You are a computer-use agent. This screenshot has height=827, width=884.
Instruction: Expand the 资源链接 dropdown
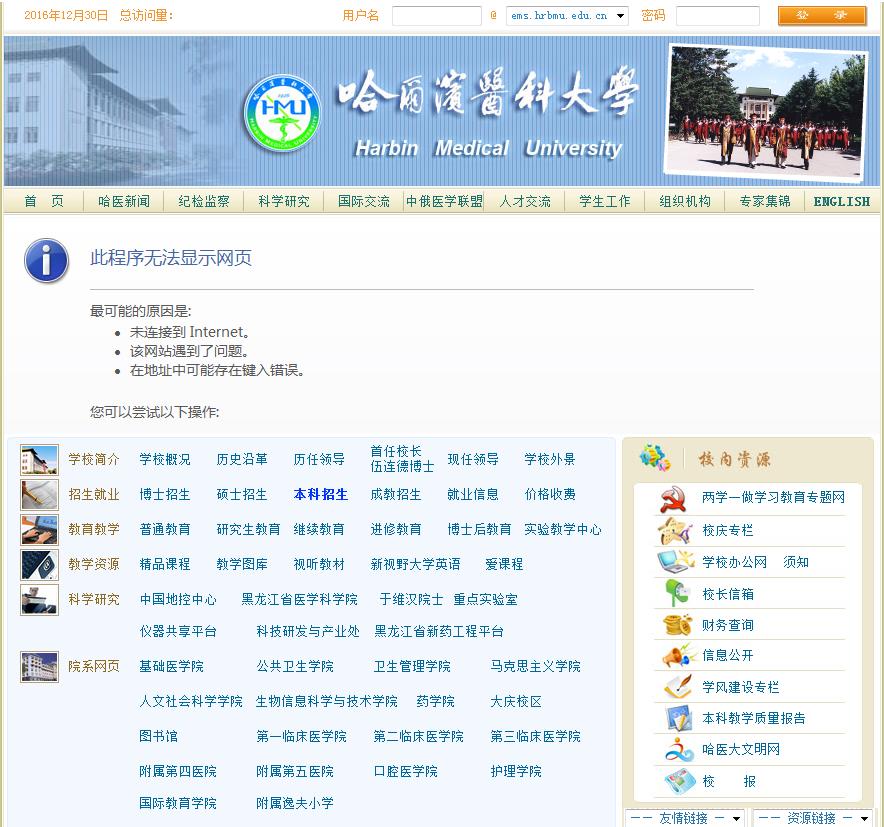(812, 818)
